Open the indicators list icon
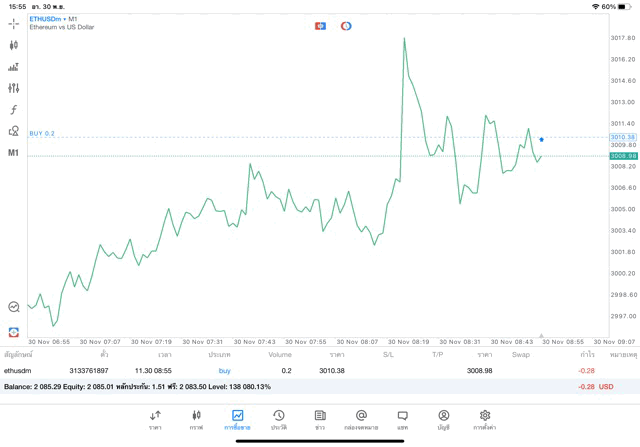Screen dimensions: 640x447 [14, 67]
